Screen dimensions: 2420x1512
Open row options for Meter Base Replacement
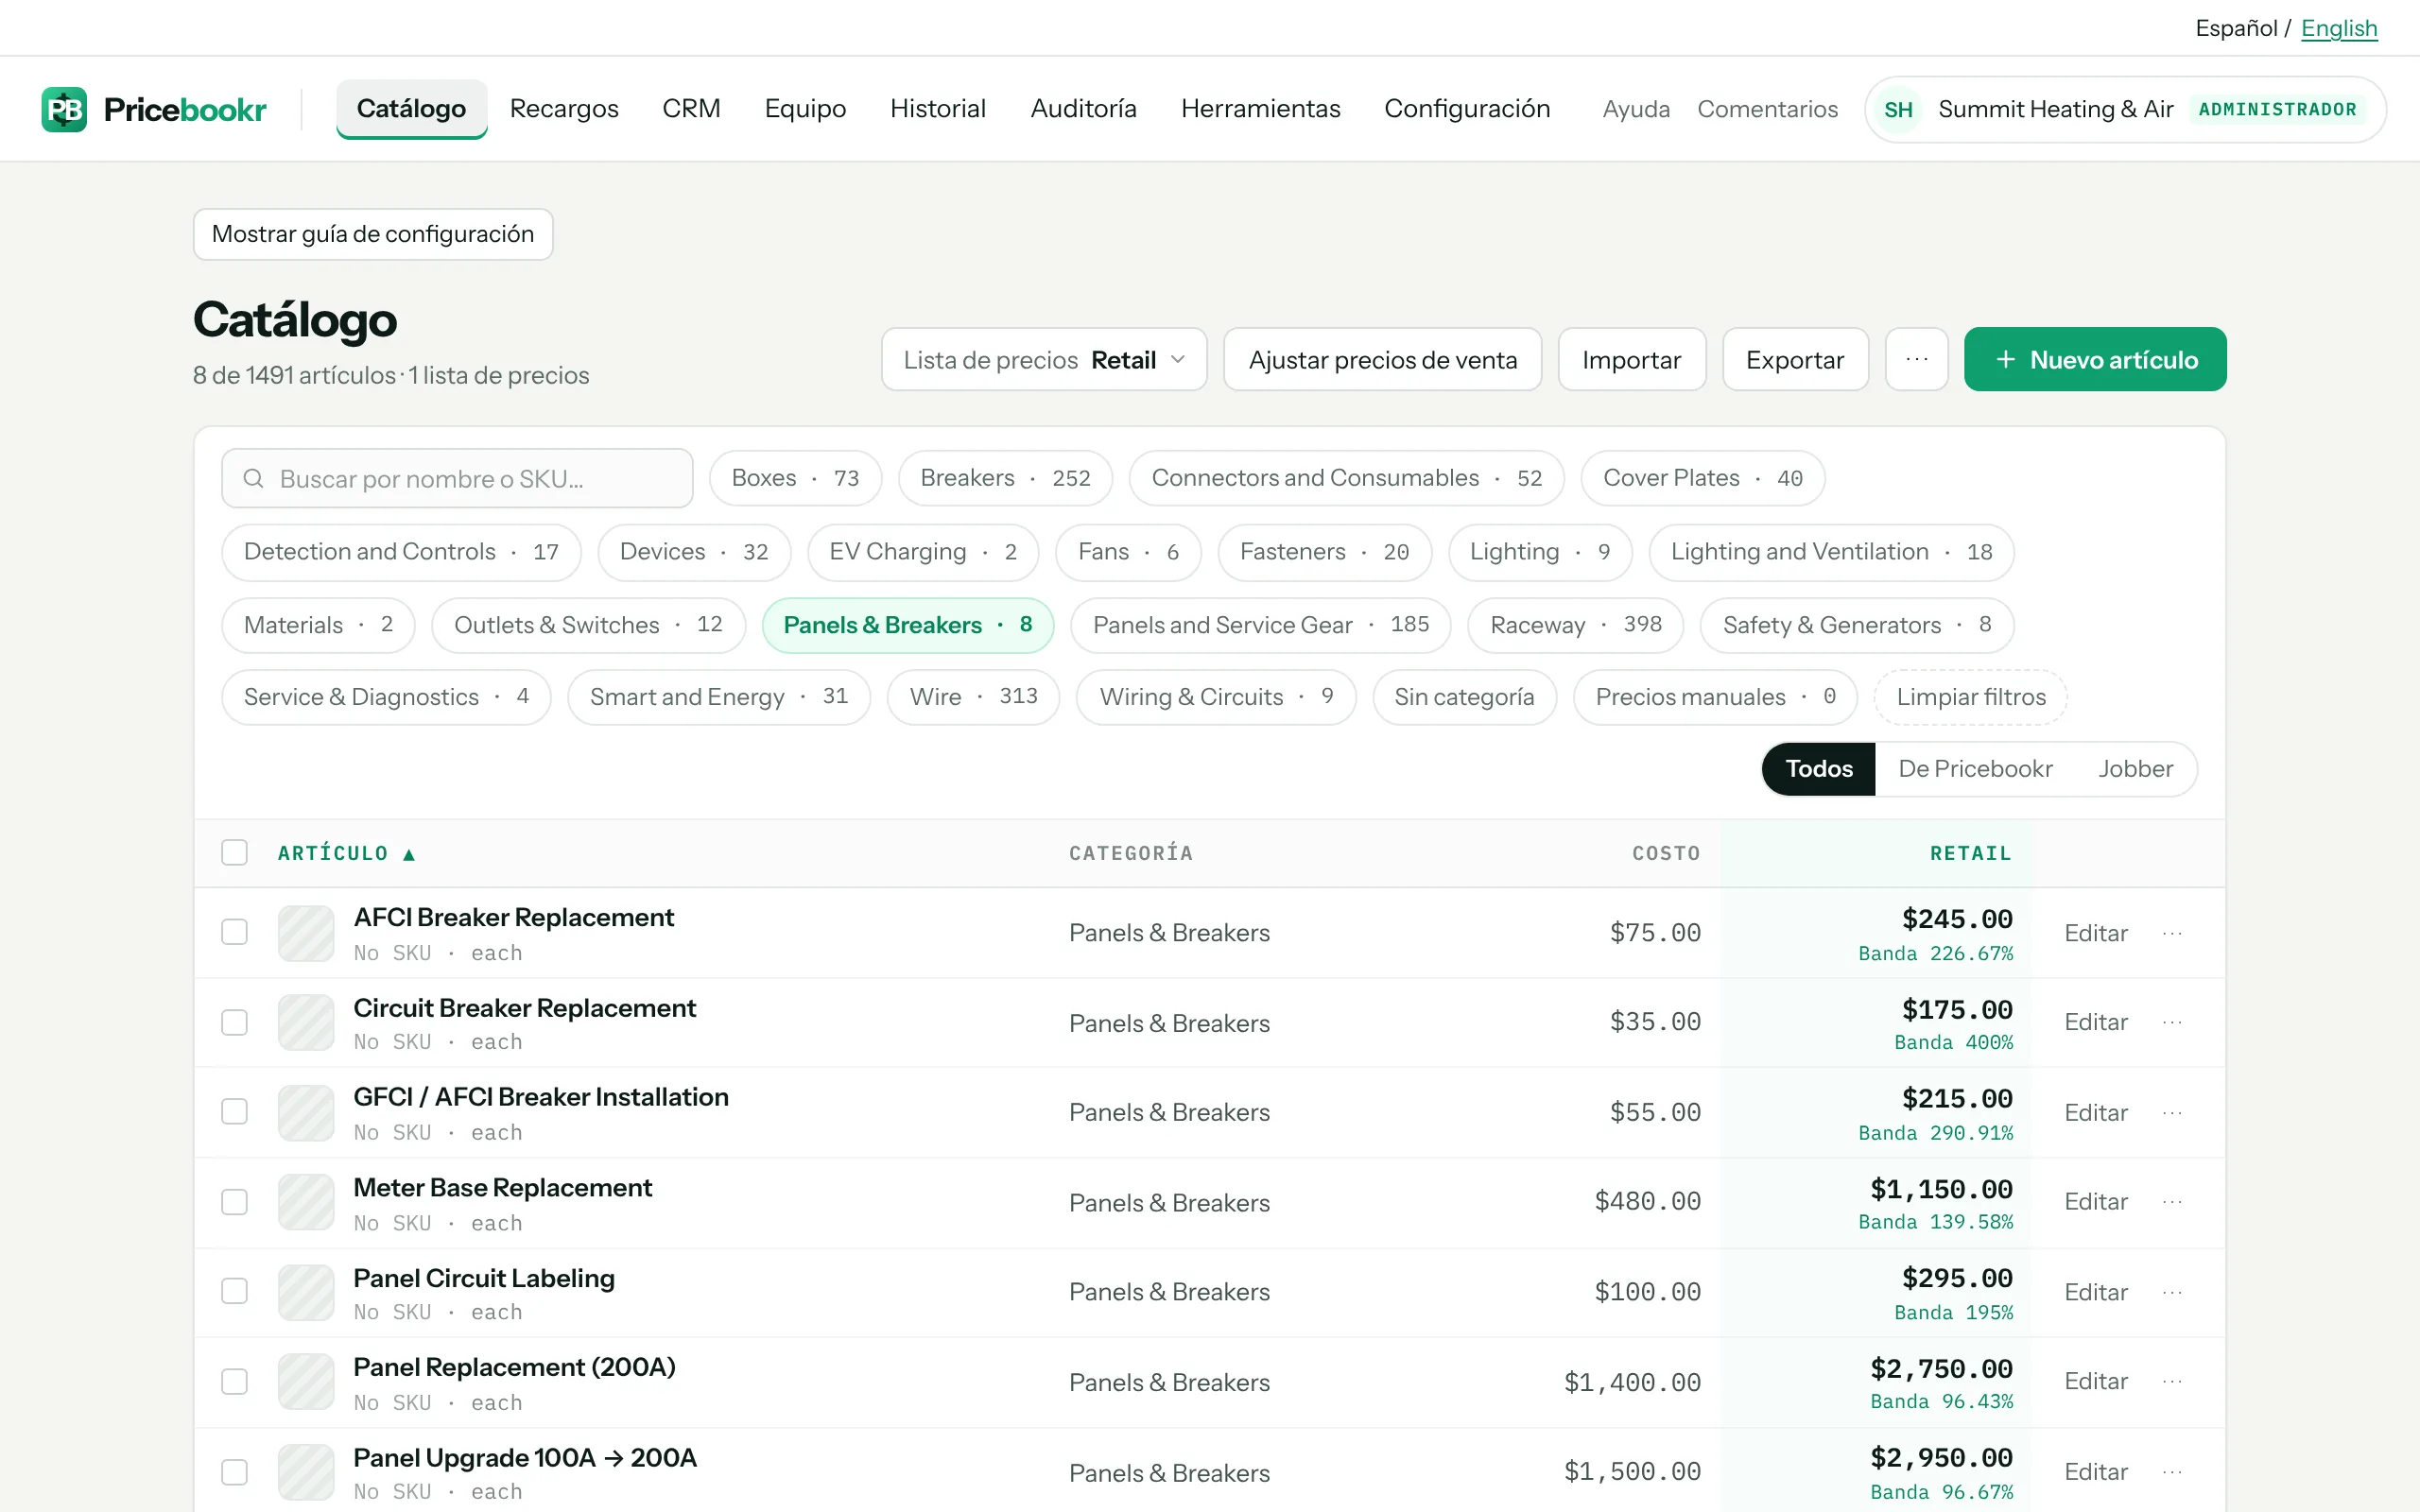click(x=2172, y=1202)
